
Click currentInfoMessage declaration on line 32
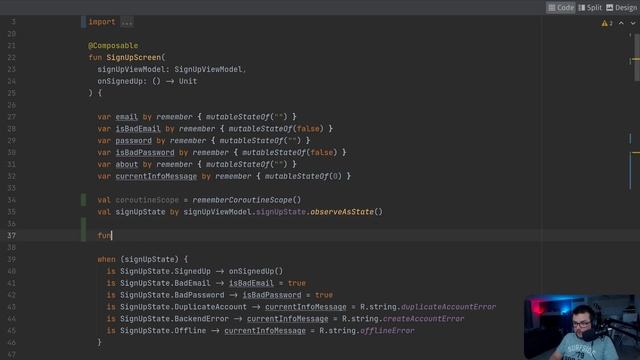(156, 176)
